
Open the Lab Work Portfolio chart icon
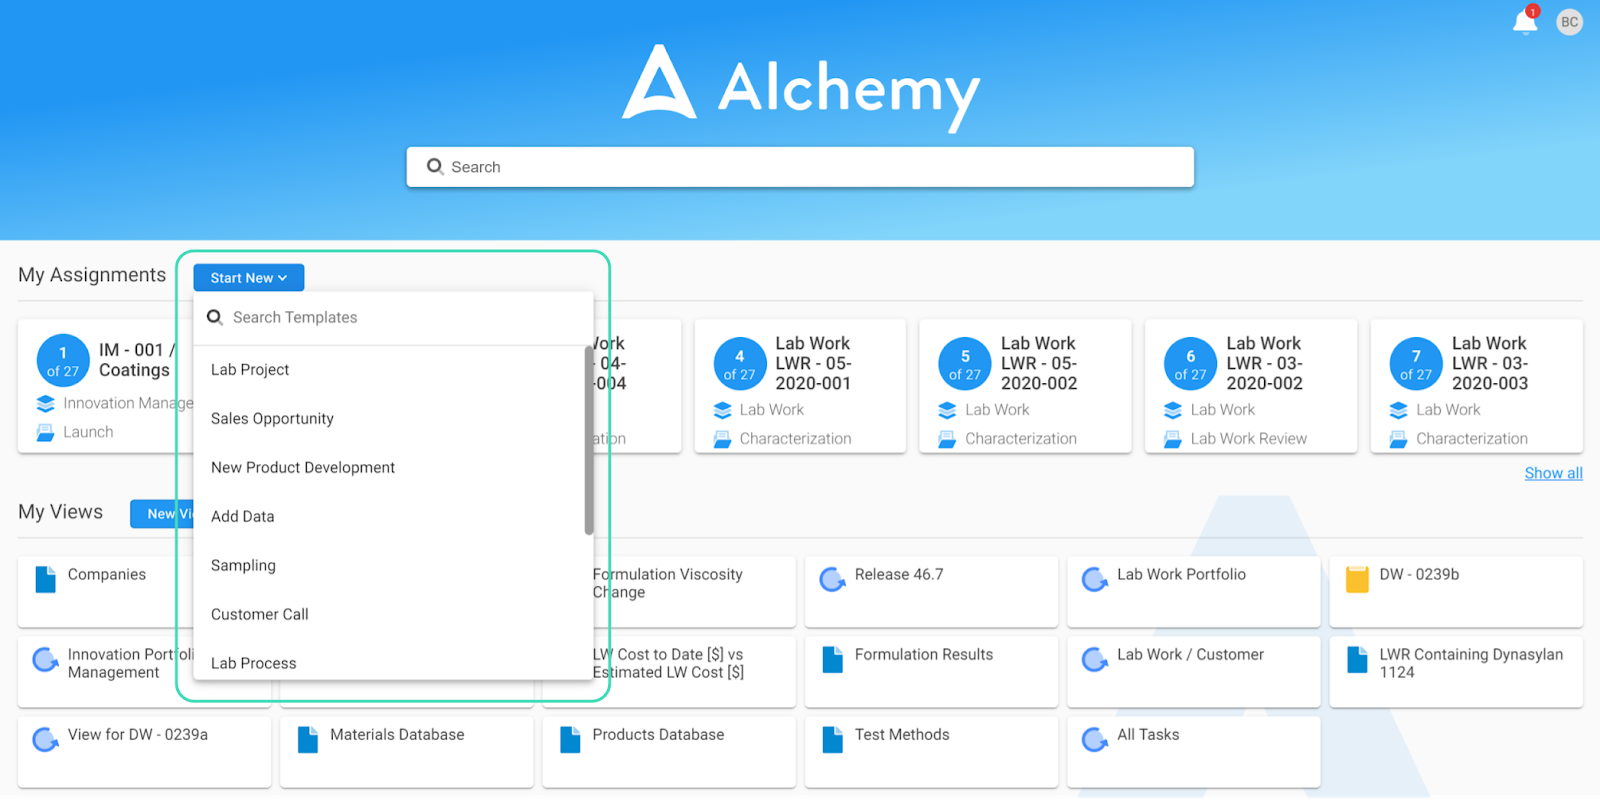click(1095, 580)
